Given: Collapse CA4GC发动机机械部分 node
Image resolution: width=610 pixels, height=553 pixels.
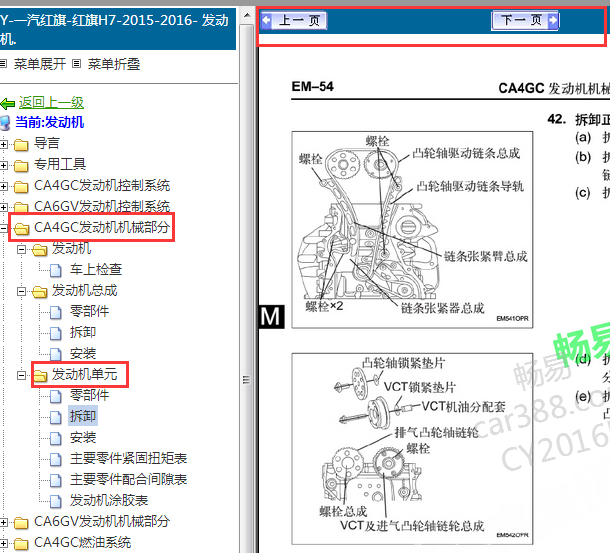Looking at the screenshot, I should point(4,228).
